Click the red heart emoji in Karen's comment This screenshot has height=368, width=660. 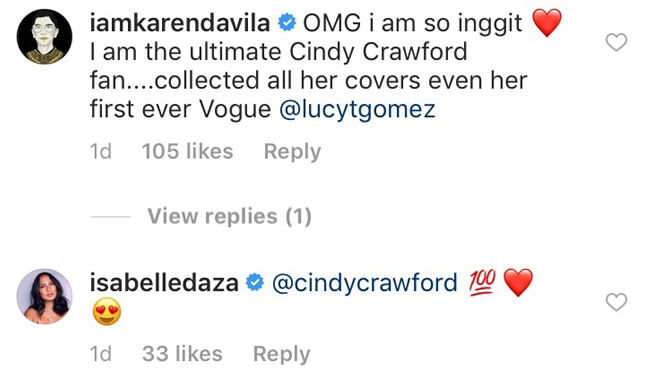click(547, 23)
